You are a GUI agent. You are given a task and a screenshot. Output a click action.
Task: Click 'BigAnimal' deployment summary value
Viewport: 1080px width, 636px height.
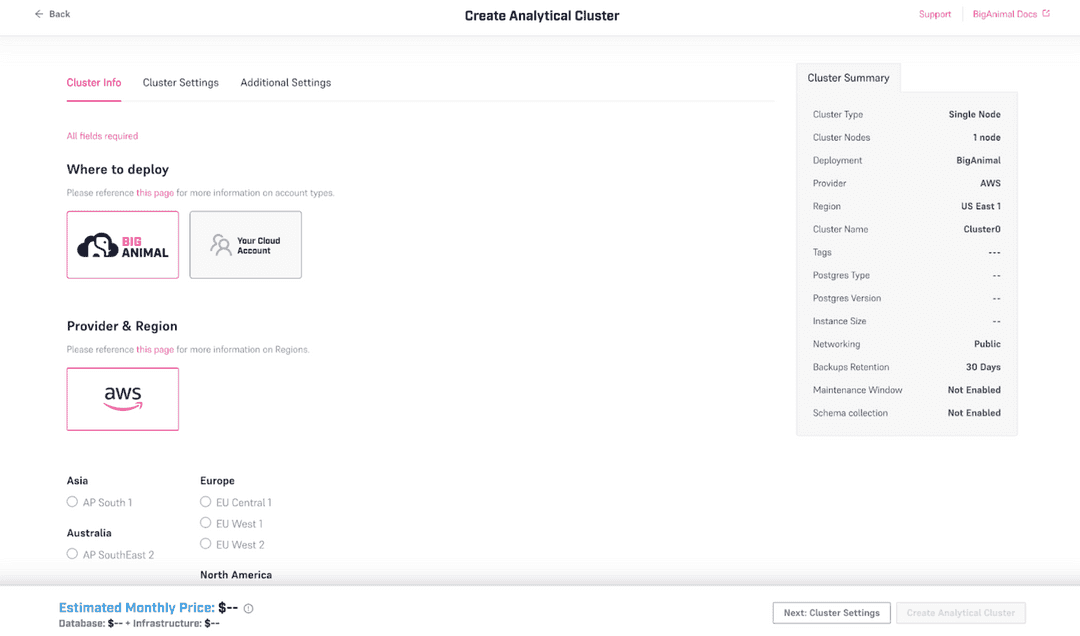(978, 161)
